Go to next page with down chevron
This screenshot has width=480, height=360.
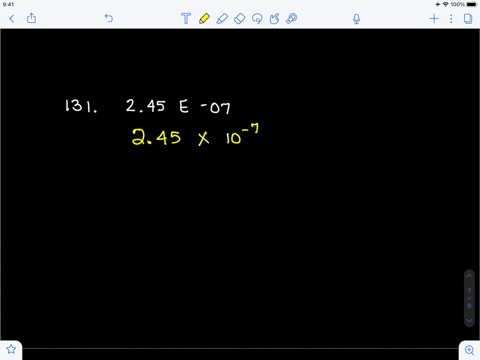tap(469, 321)
